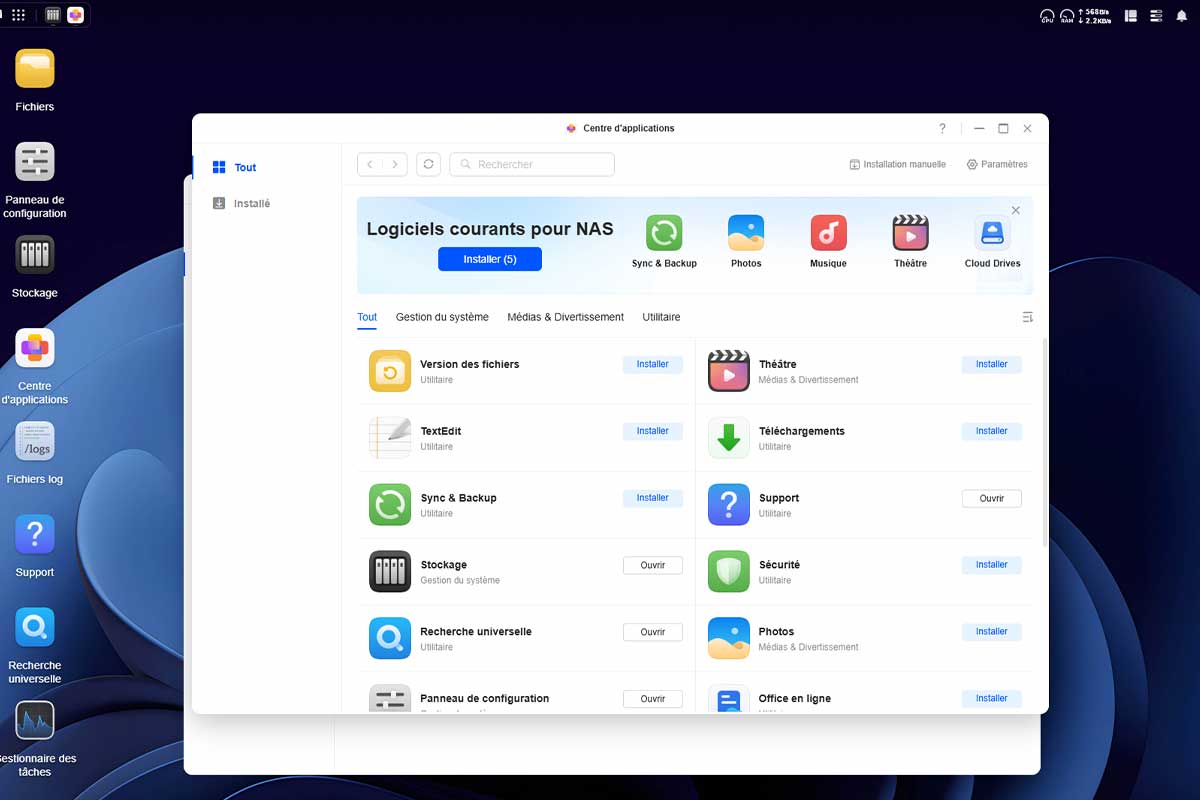Open Gestionnaire des tâches desktop icon
Viewport: 1200px width, 800px height.
coord(35,720)
